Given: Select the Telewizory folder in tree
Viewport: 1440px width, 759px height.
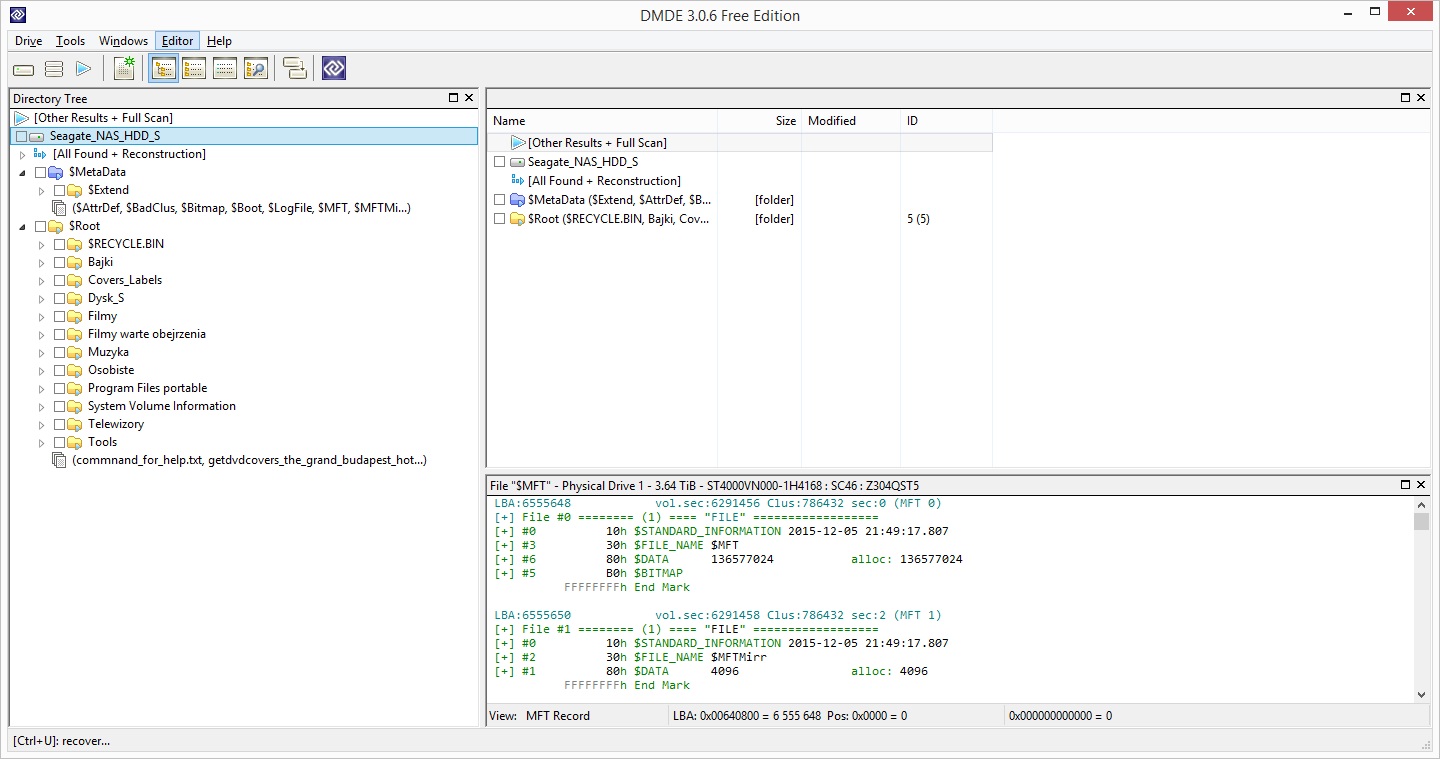Looking at the screenshot, I should (116, 424).
